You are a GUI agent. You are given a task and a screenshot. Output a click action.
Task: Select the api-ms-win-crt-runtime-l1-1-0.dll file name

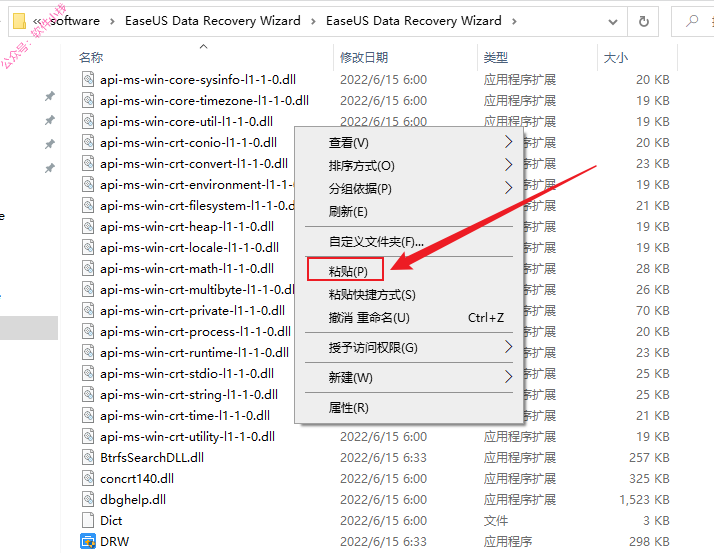coord(194,353)
